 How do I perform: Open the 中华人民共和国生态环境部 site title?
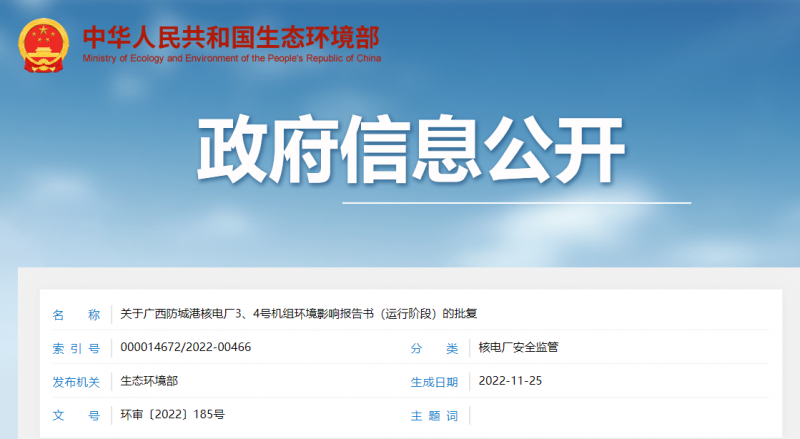230,37
